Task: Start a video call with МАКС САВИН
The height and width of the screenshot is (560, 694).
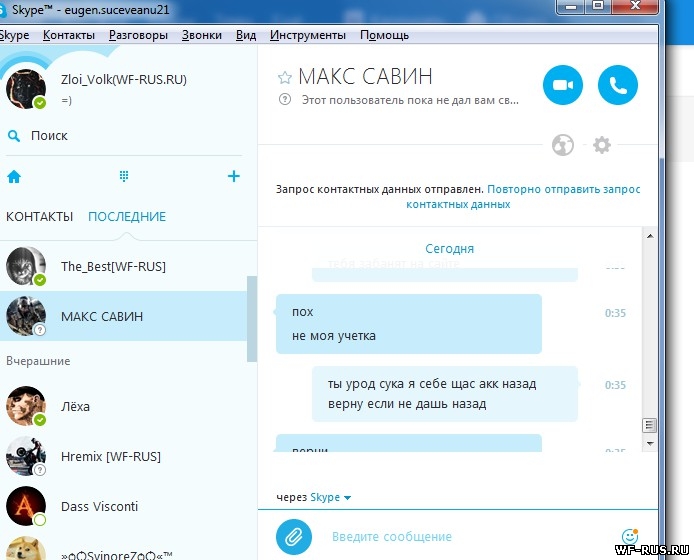Action: click(563, 85)
